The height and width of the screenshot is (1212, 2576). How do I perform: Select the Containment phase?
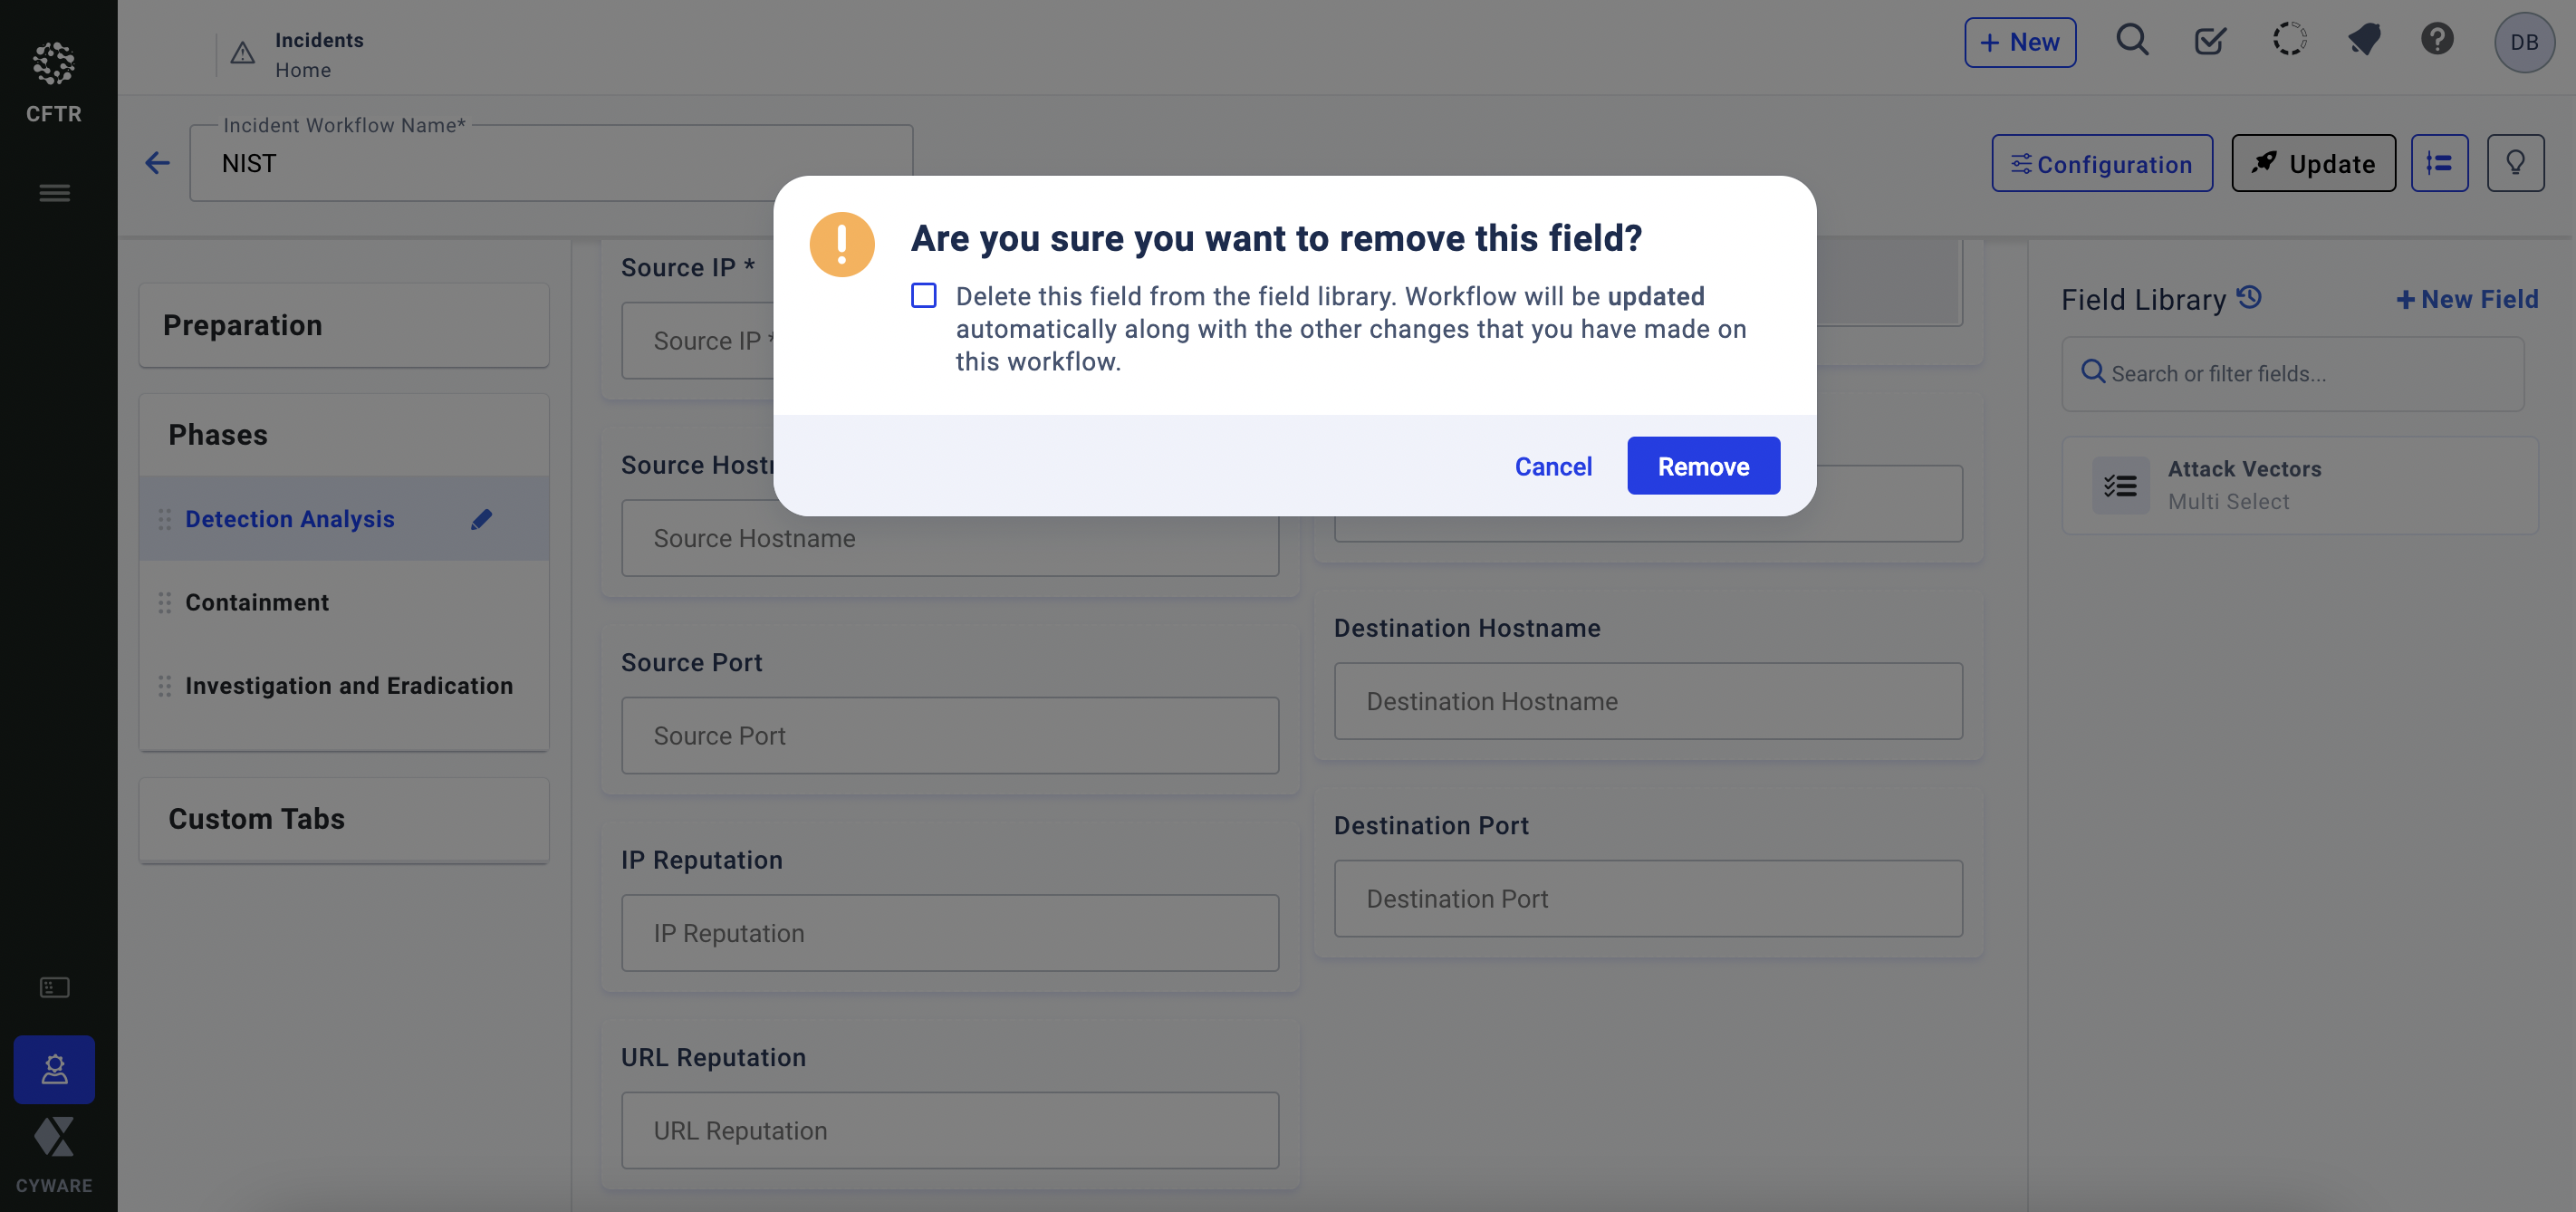[257, 602]
